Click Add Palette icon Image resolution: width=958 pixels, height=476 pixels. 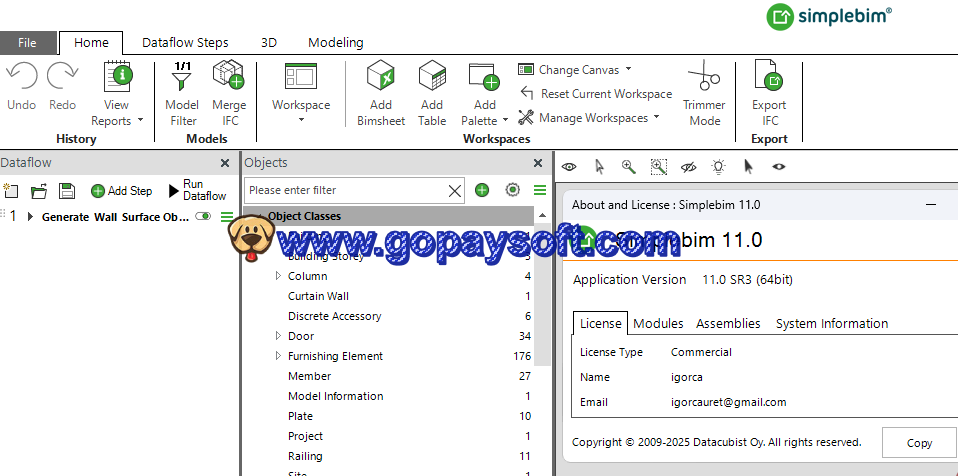(484, 76)
